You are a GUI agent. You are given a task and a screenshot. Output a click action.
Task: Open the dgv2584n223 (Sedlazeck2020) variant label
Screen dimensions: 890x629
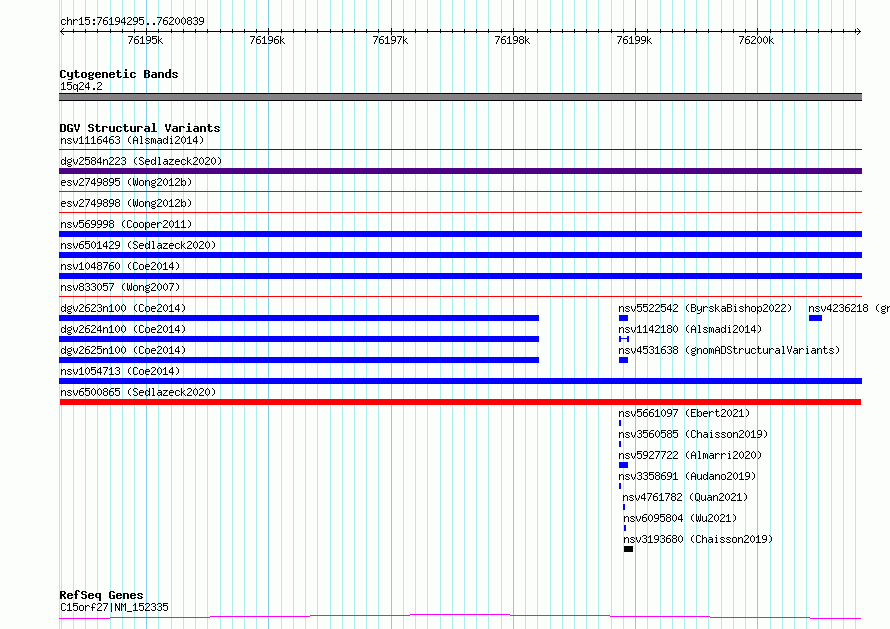pyautogui.click(x=141, y=161)
